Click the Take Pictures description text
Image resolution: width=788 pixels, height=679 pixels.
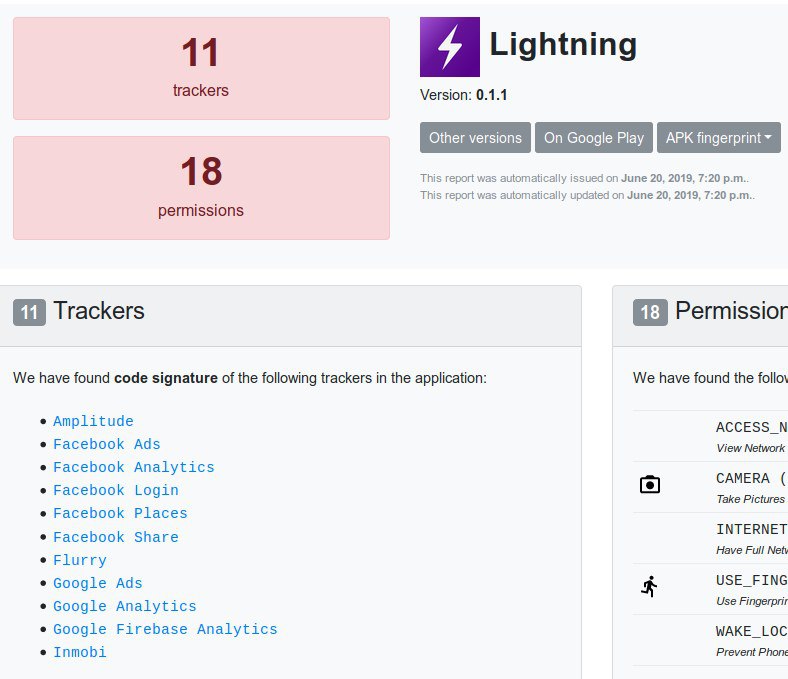pos(750,499)
